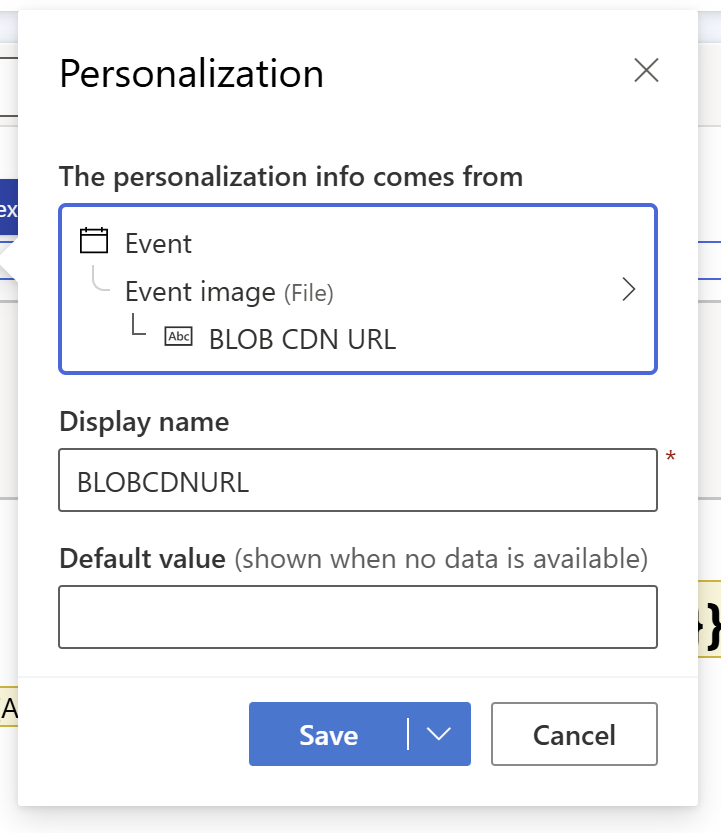Screen dimensions: 721x833
Task: Click the Abc text-type icon
Action: (179, 337)
